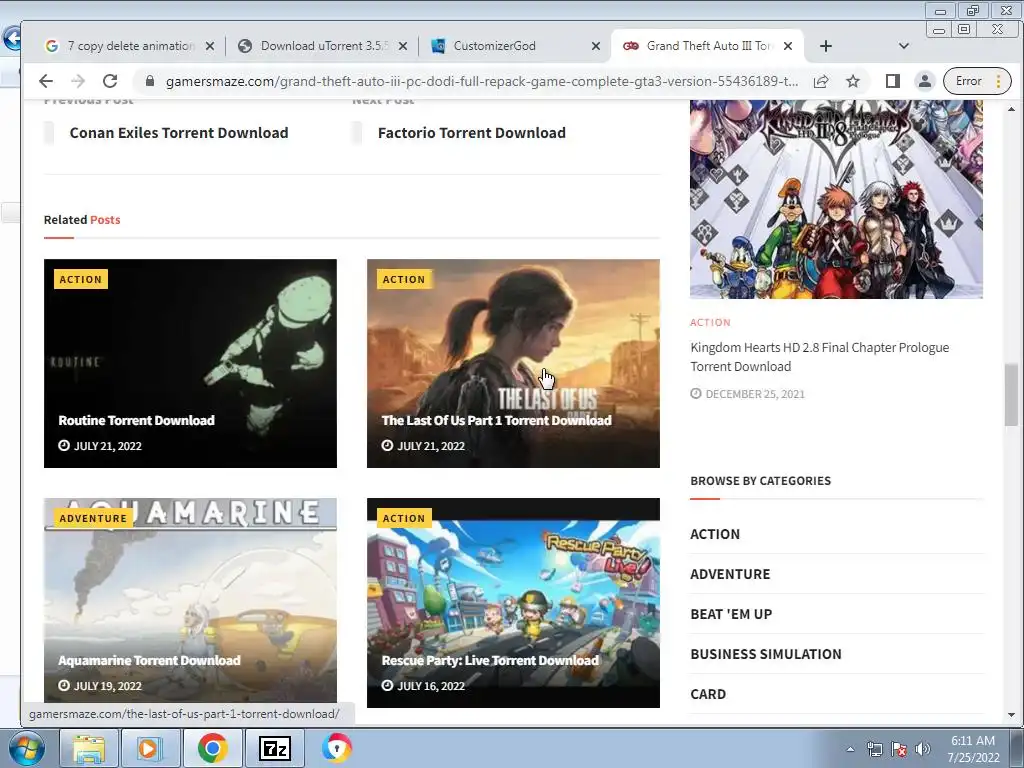Viewport: 1024px width, 768px height.
Task: Close the CustomizerGod tab
Action: [x=596, y=46]
